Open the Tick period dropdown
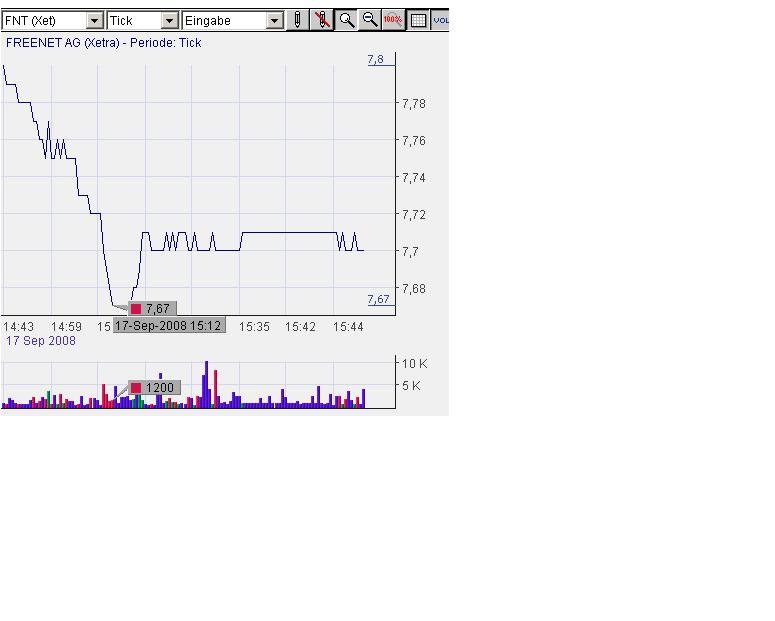The image size is (775, 621). 169,21
